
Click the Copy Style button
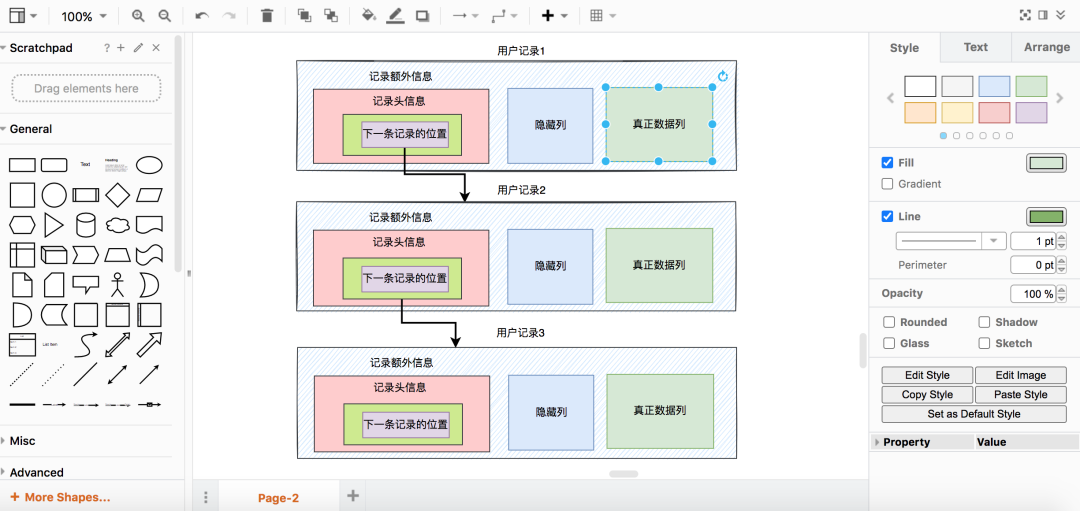coord(927,395)
